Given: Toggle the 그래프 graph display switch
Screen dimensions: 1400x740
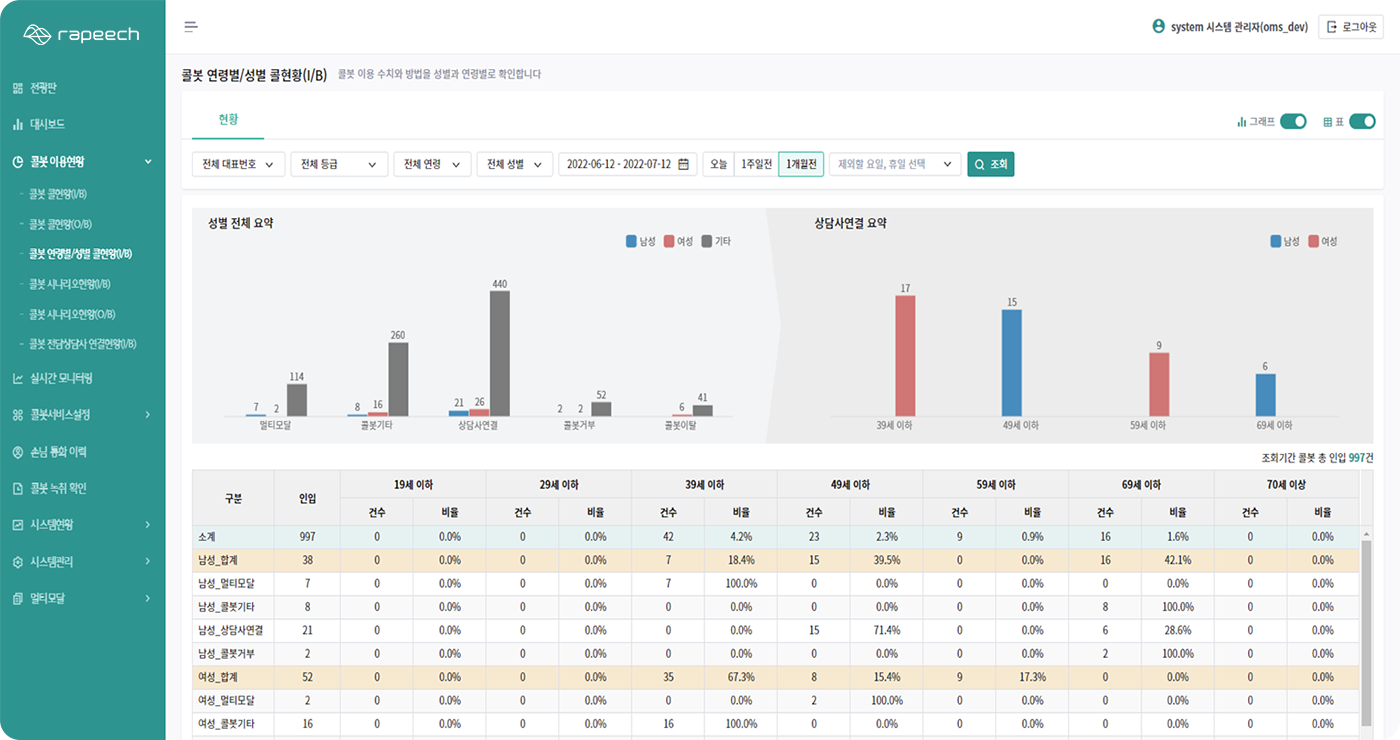Looking at the screenshot, I should tap(1294, 121).
